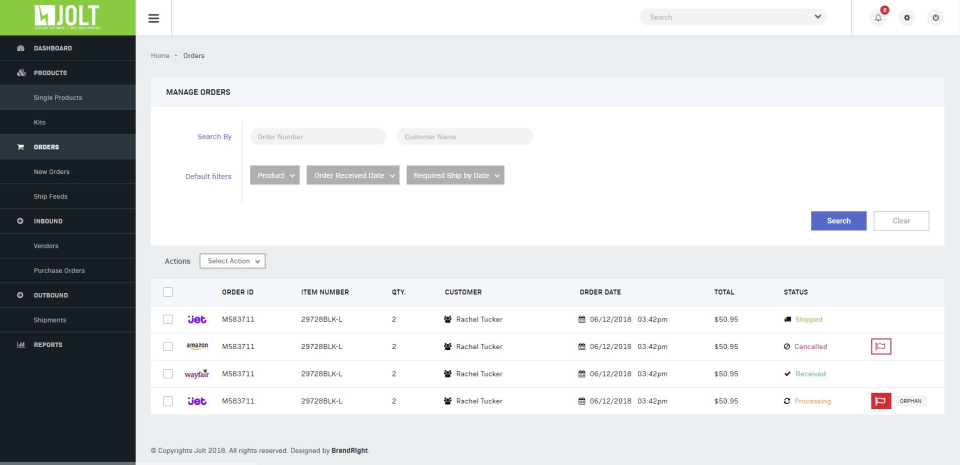Open the Required Ship by Date dropdown
This screenshot has height=465, width=960.
[456, 176]
